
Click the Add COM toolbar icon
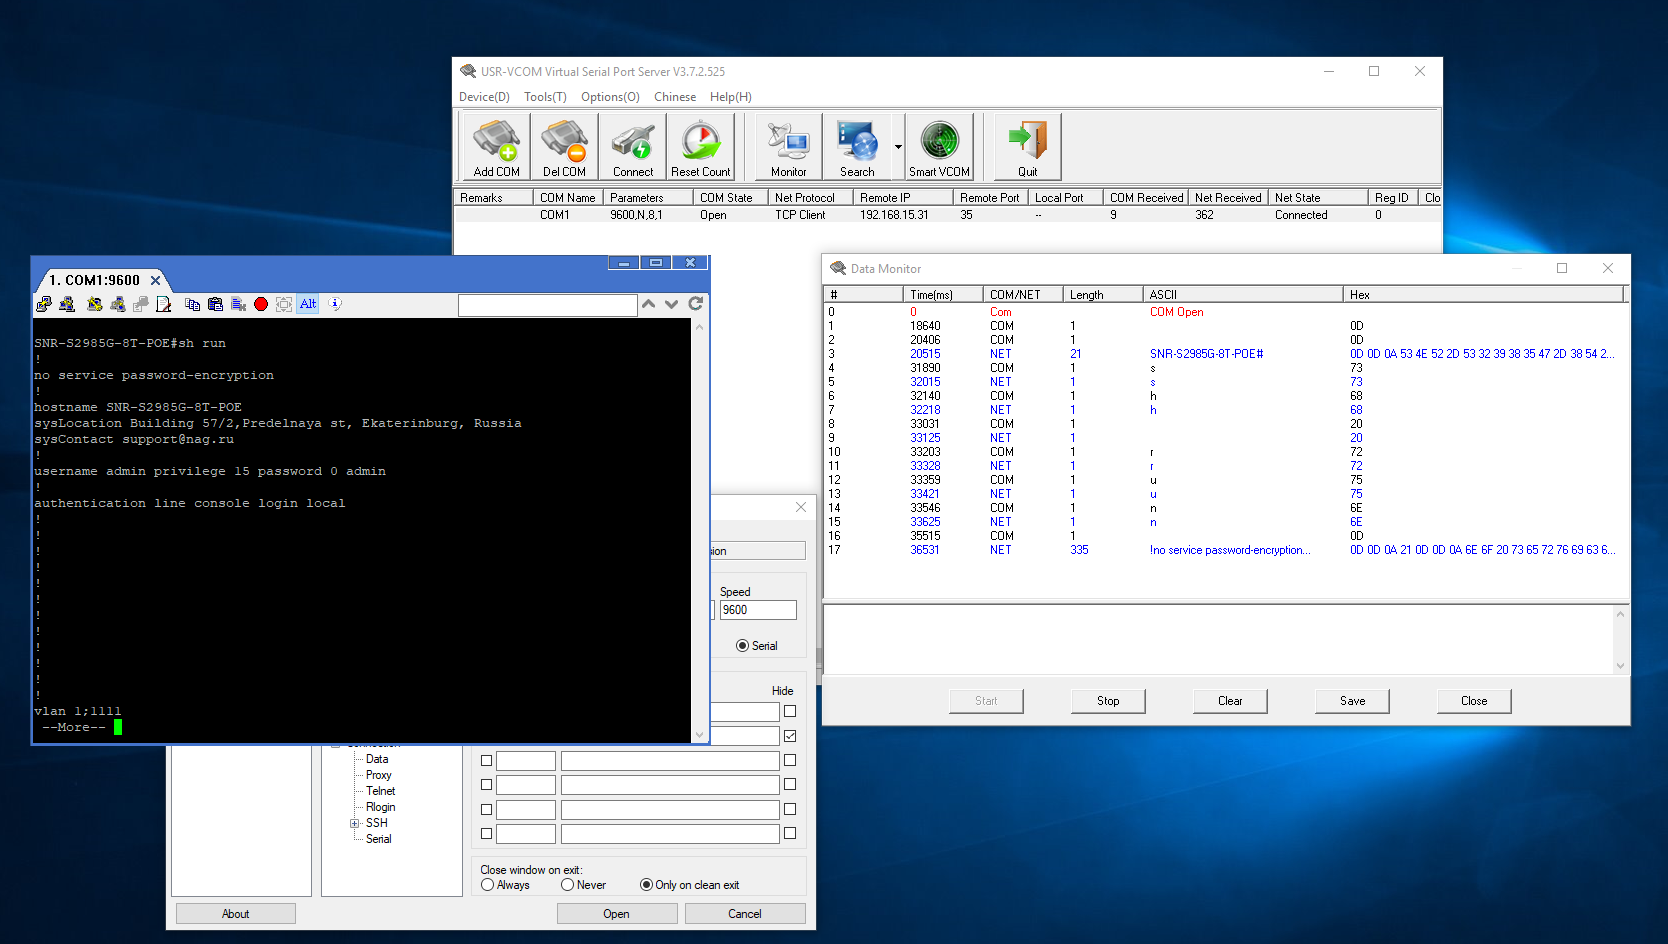[496, 146]
